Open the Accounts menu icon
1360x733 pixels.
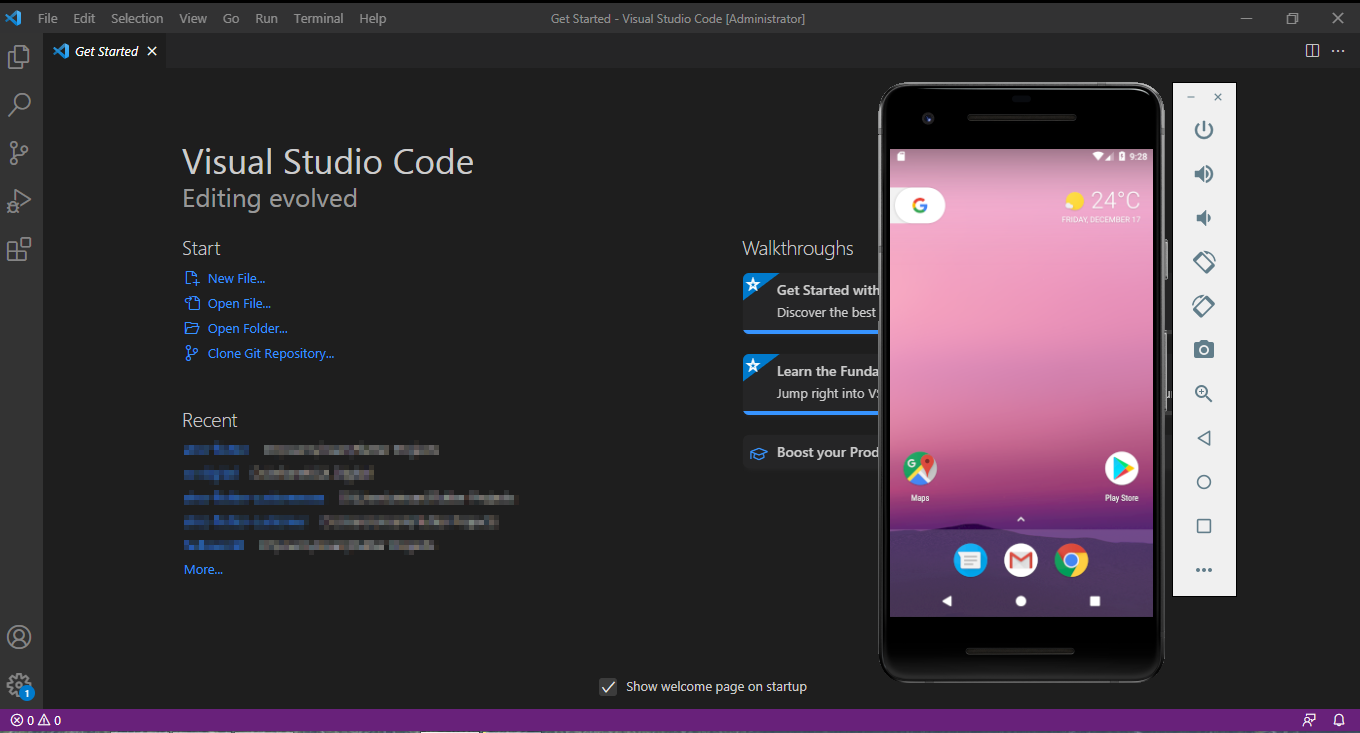[19, 637]
